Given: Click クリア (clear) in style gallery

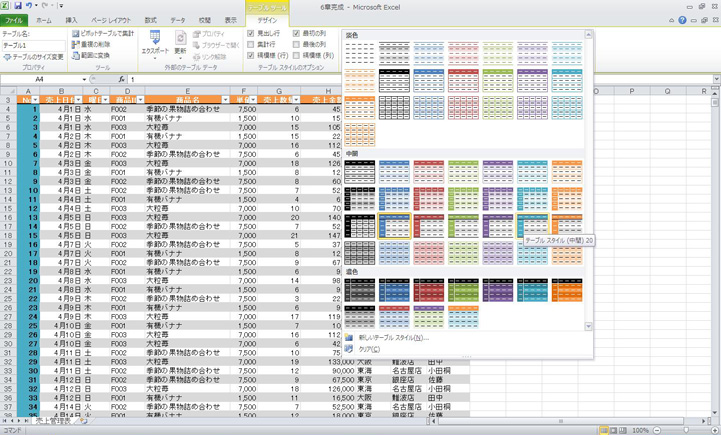Looking at the screenshot, I should (370, 350).
